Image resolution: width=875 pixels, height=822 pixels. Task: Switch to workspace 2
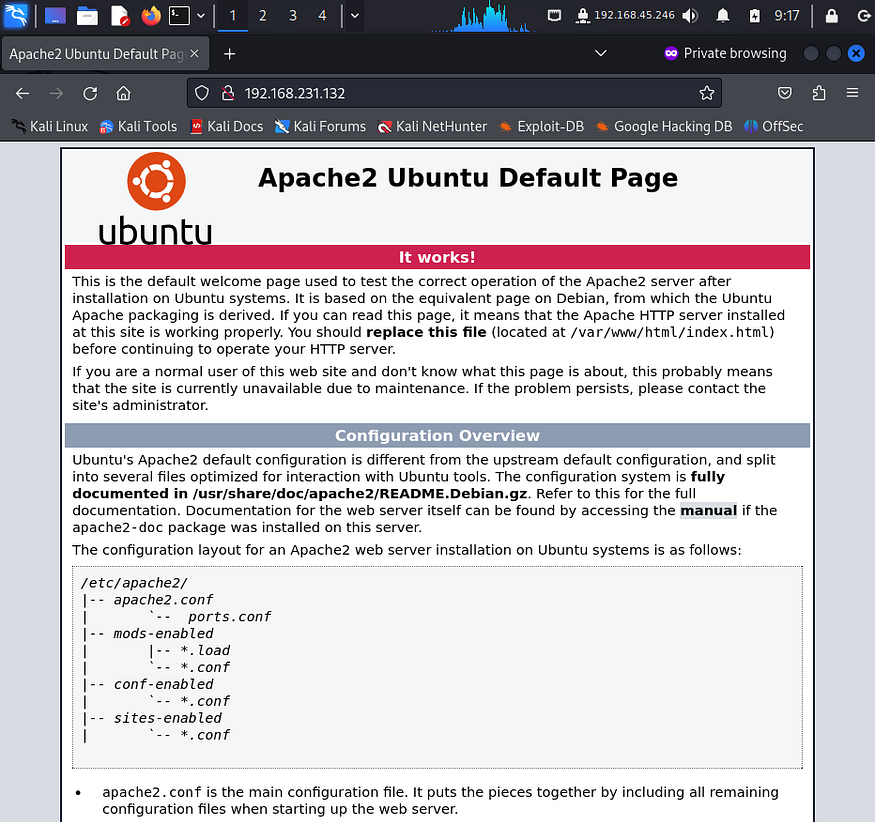click(262, 16)
